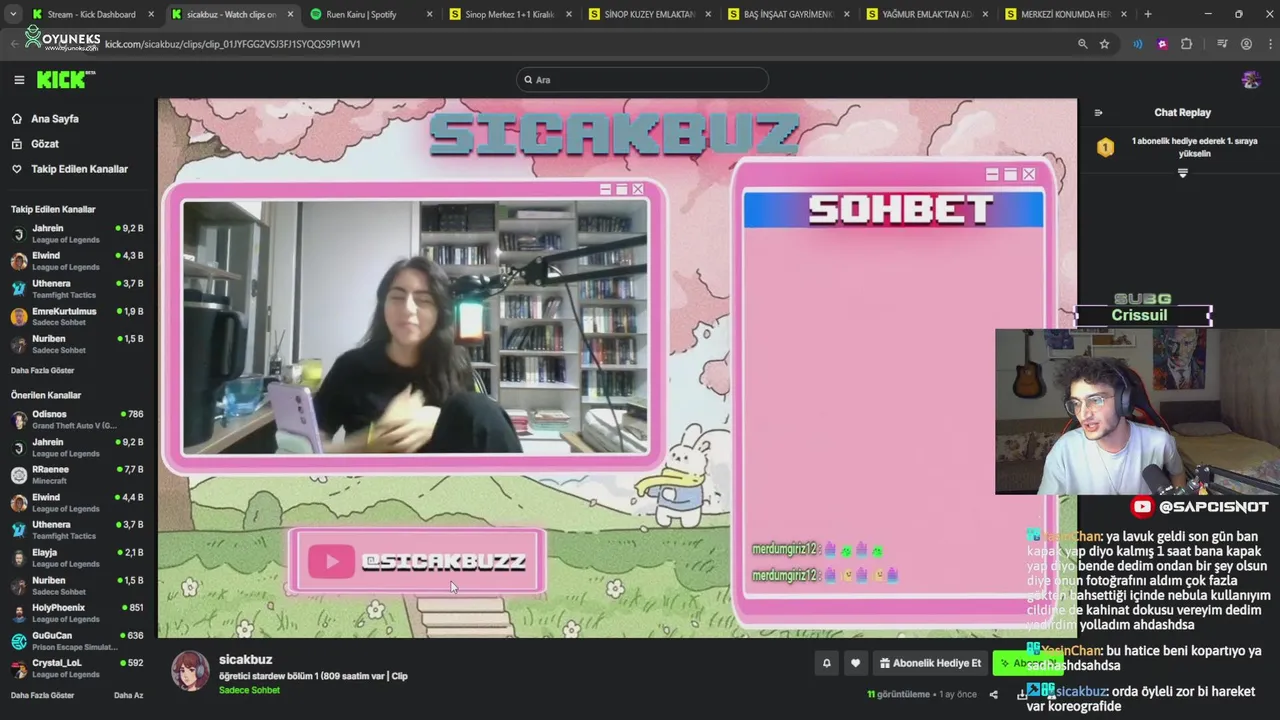Open the Chrome three-dot menu

(x=1268, y=44)
